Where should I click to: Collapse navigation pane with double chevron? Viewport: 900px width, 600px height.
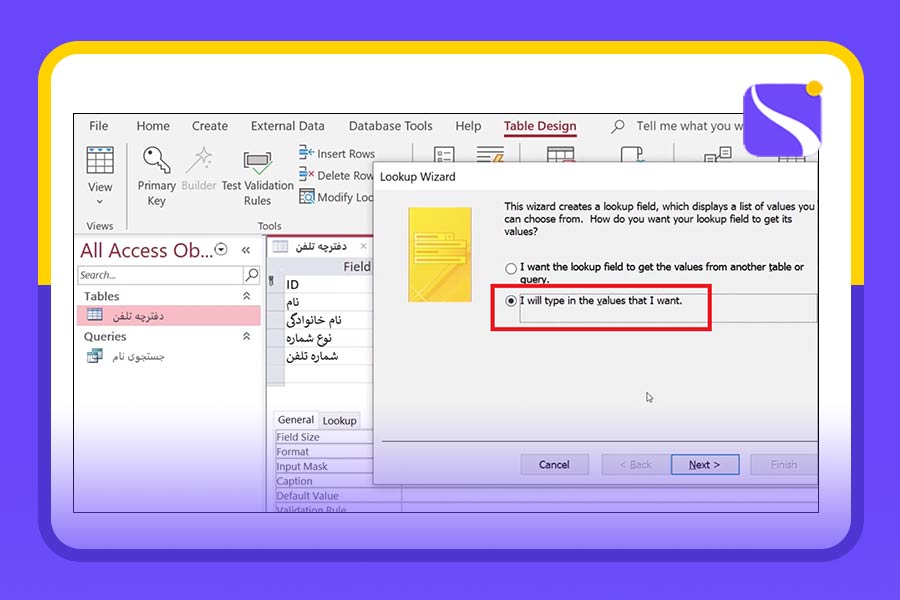coord(246,250)
